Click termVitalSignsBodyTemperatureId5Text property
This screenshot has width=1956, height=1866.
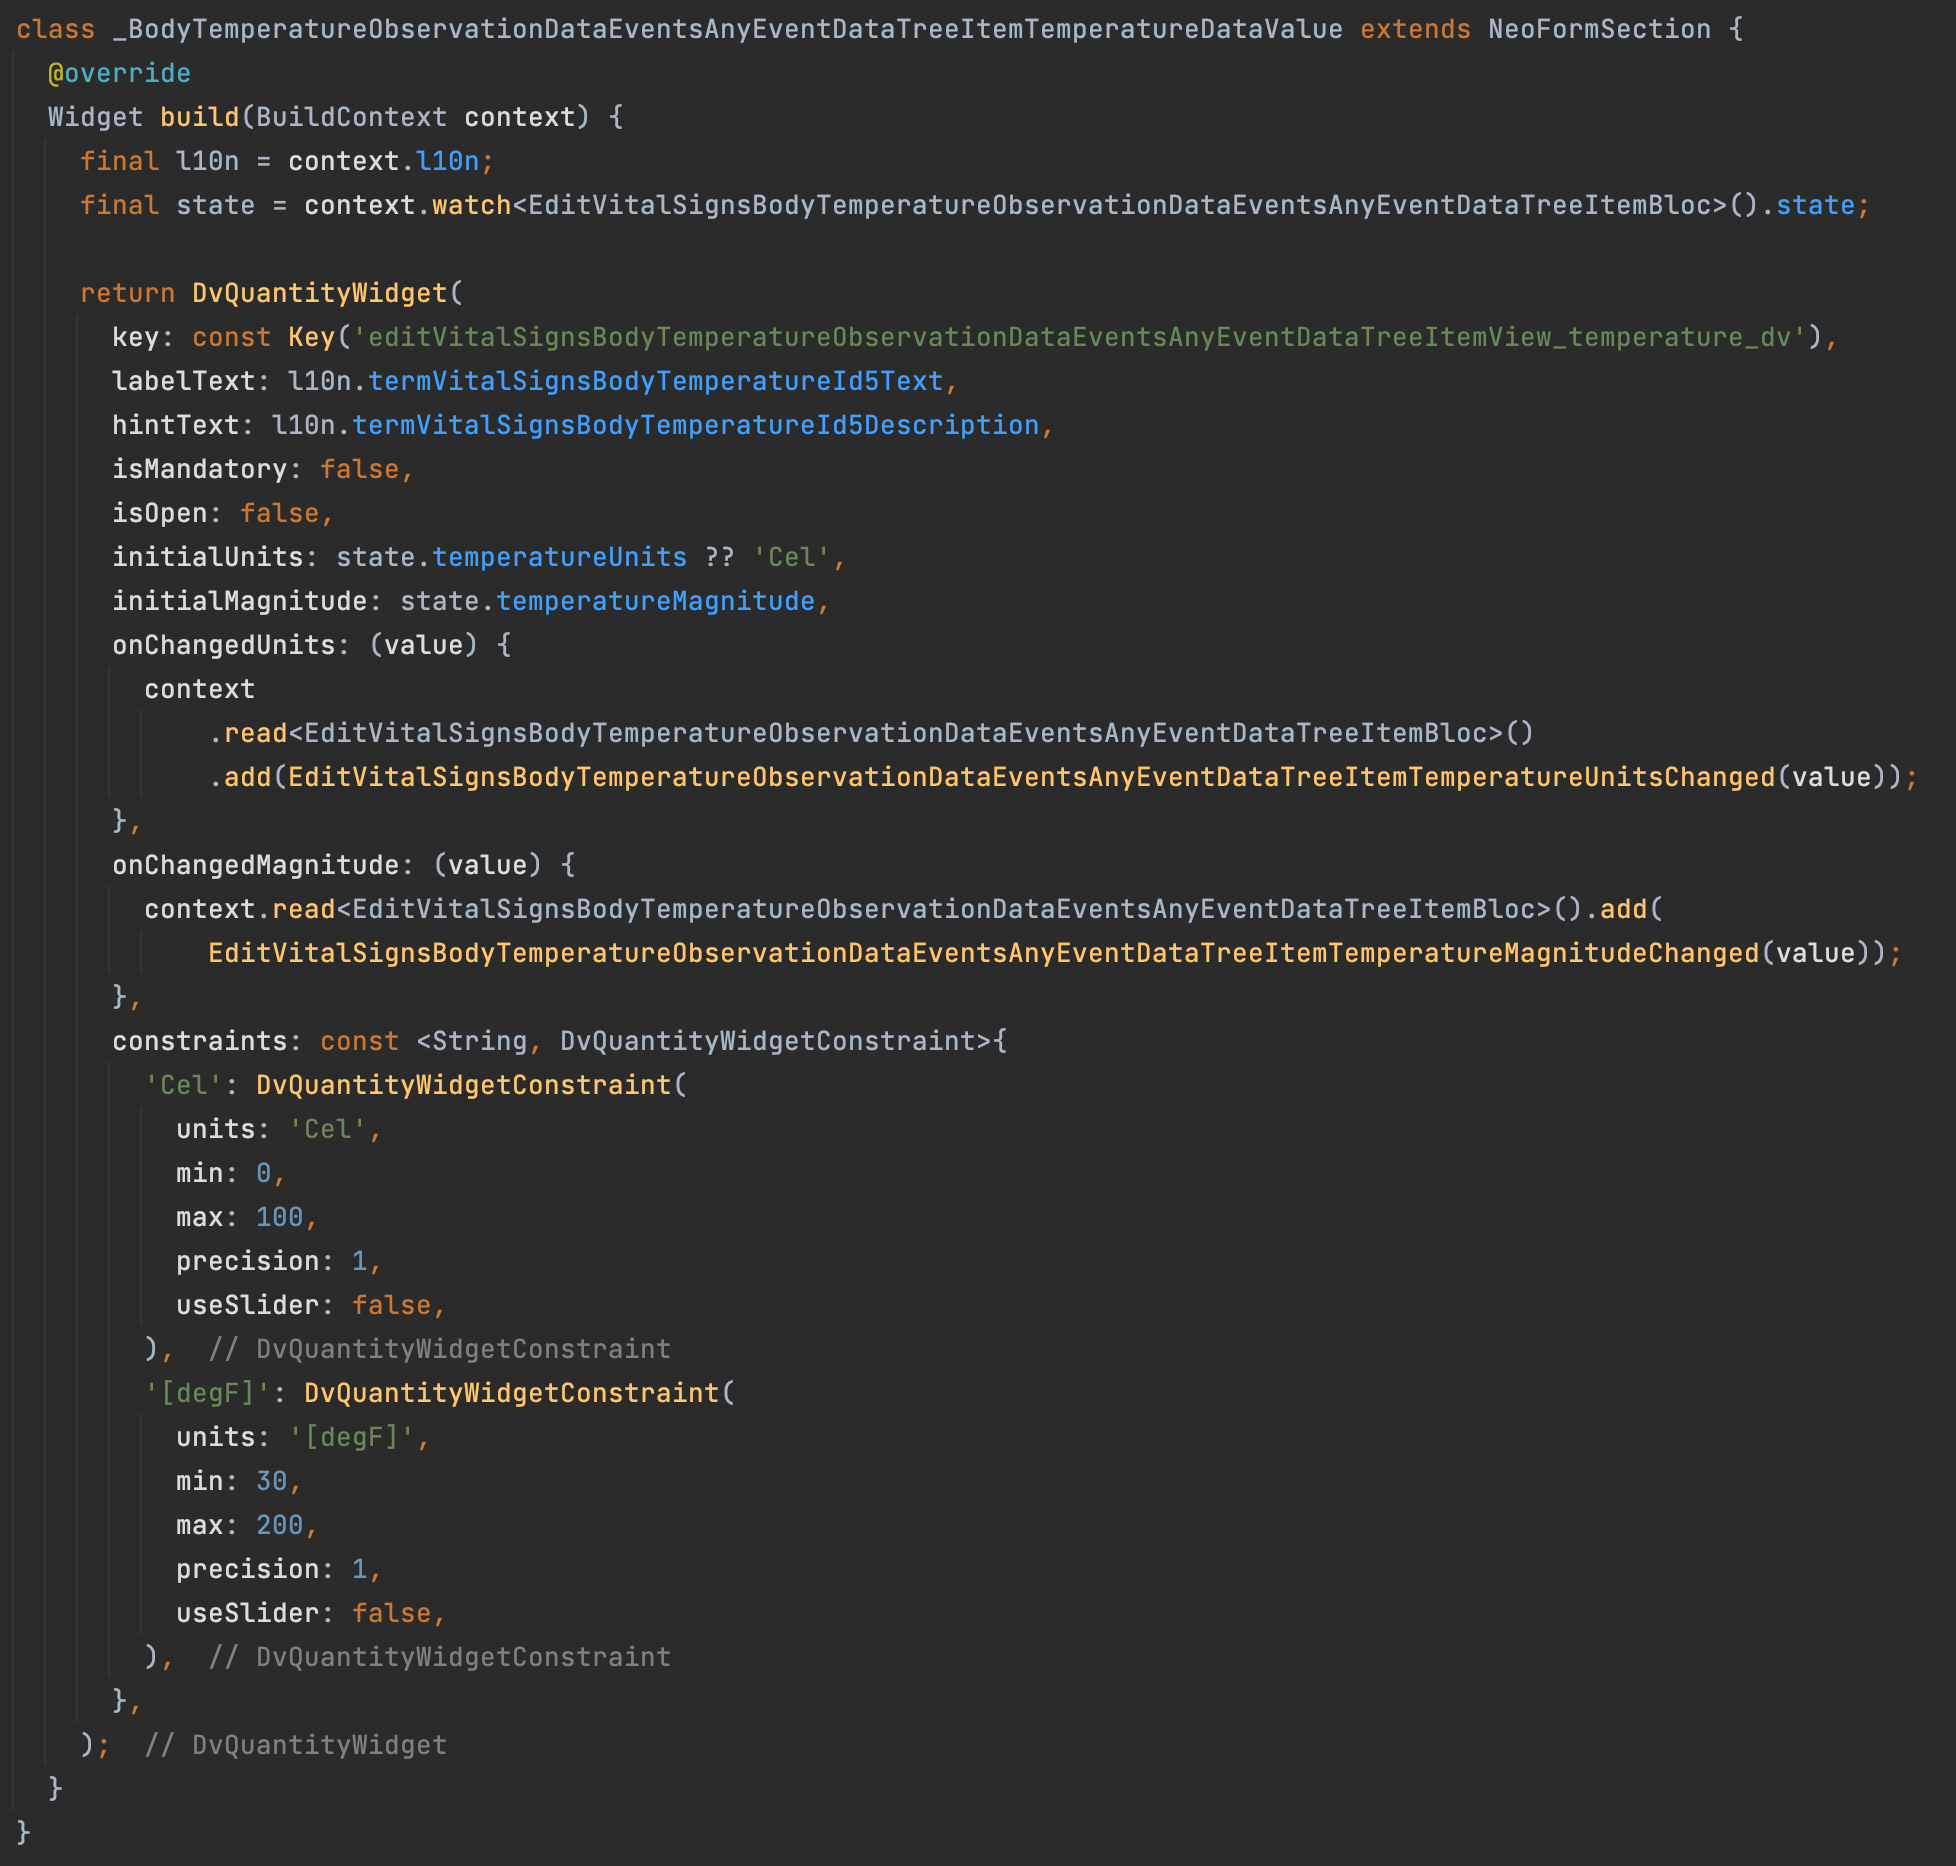coord(655,381)
